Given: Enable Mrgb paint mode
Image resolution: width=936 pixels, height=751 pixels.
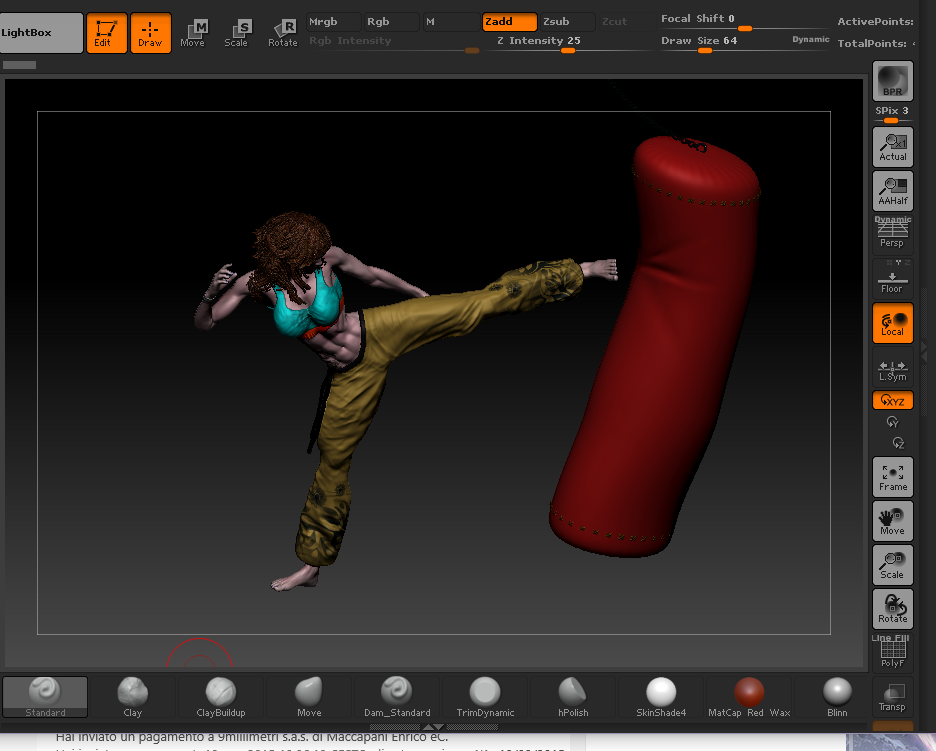Looking at the screenshot, I should click(x=333, y=21).
